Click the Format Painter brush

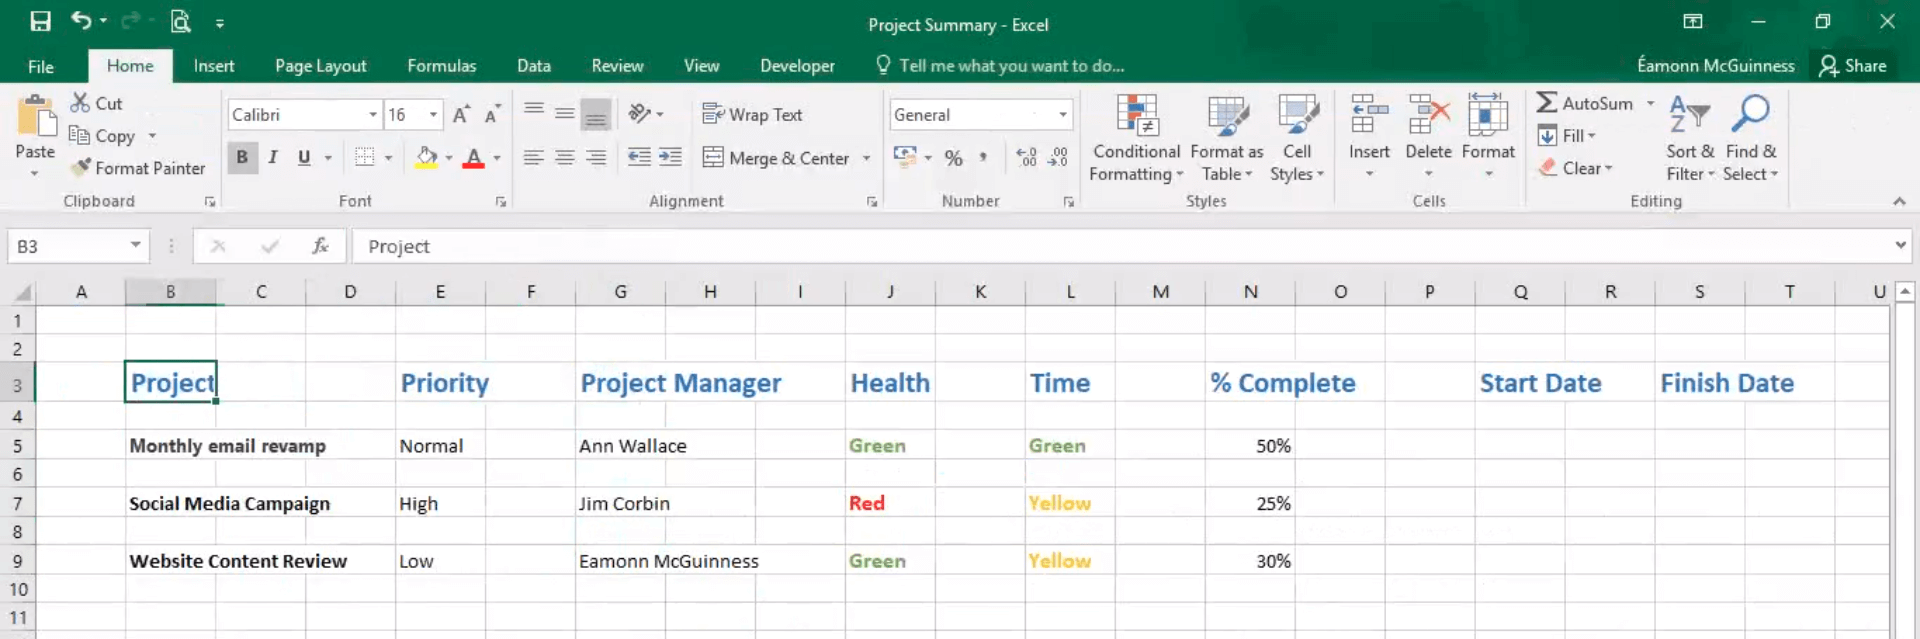(x=80, y=168)
